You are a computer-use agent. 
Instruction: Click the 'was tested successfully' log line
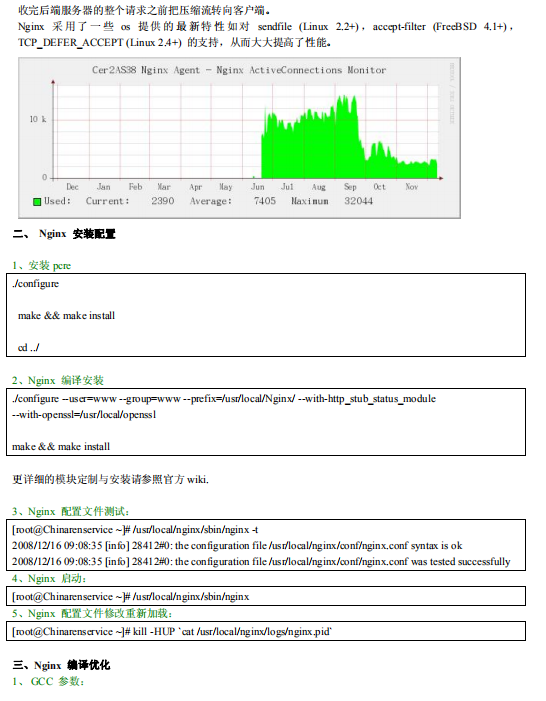point(261,562)
